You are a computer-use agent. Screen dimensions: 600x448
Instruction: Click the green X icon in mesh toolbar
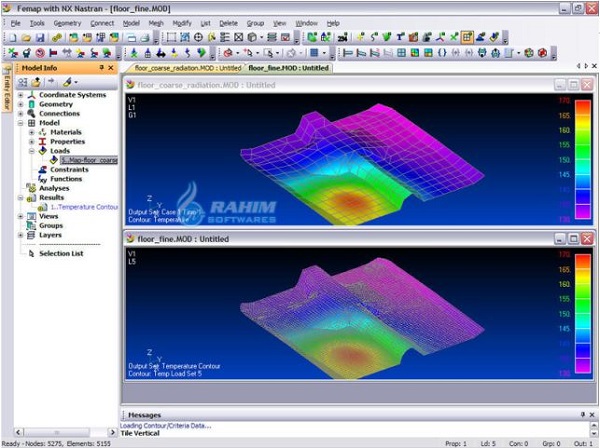(454, 37)
